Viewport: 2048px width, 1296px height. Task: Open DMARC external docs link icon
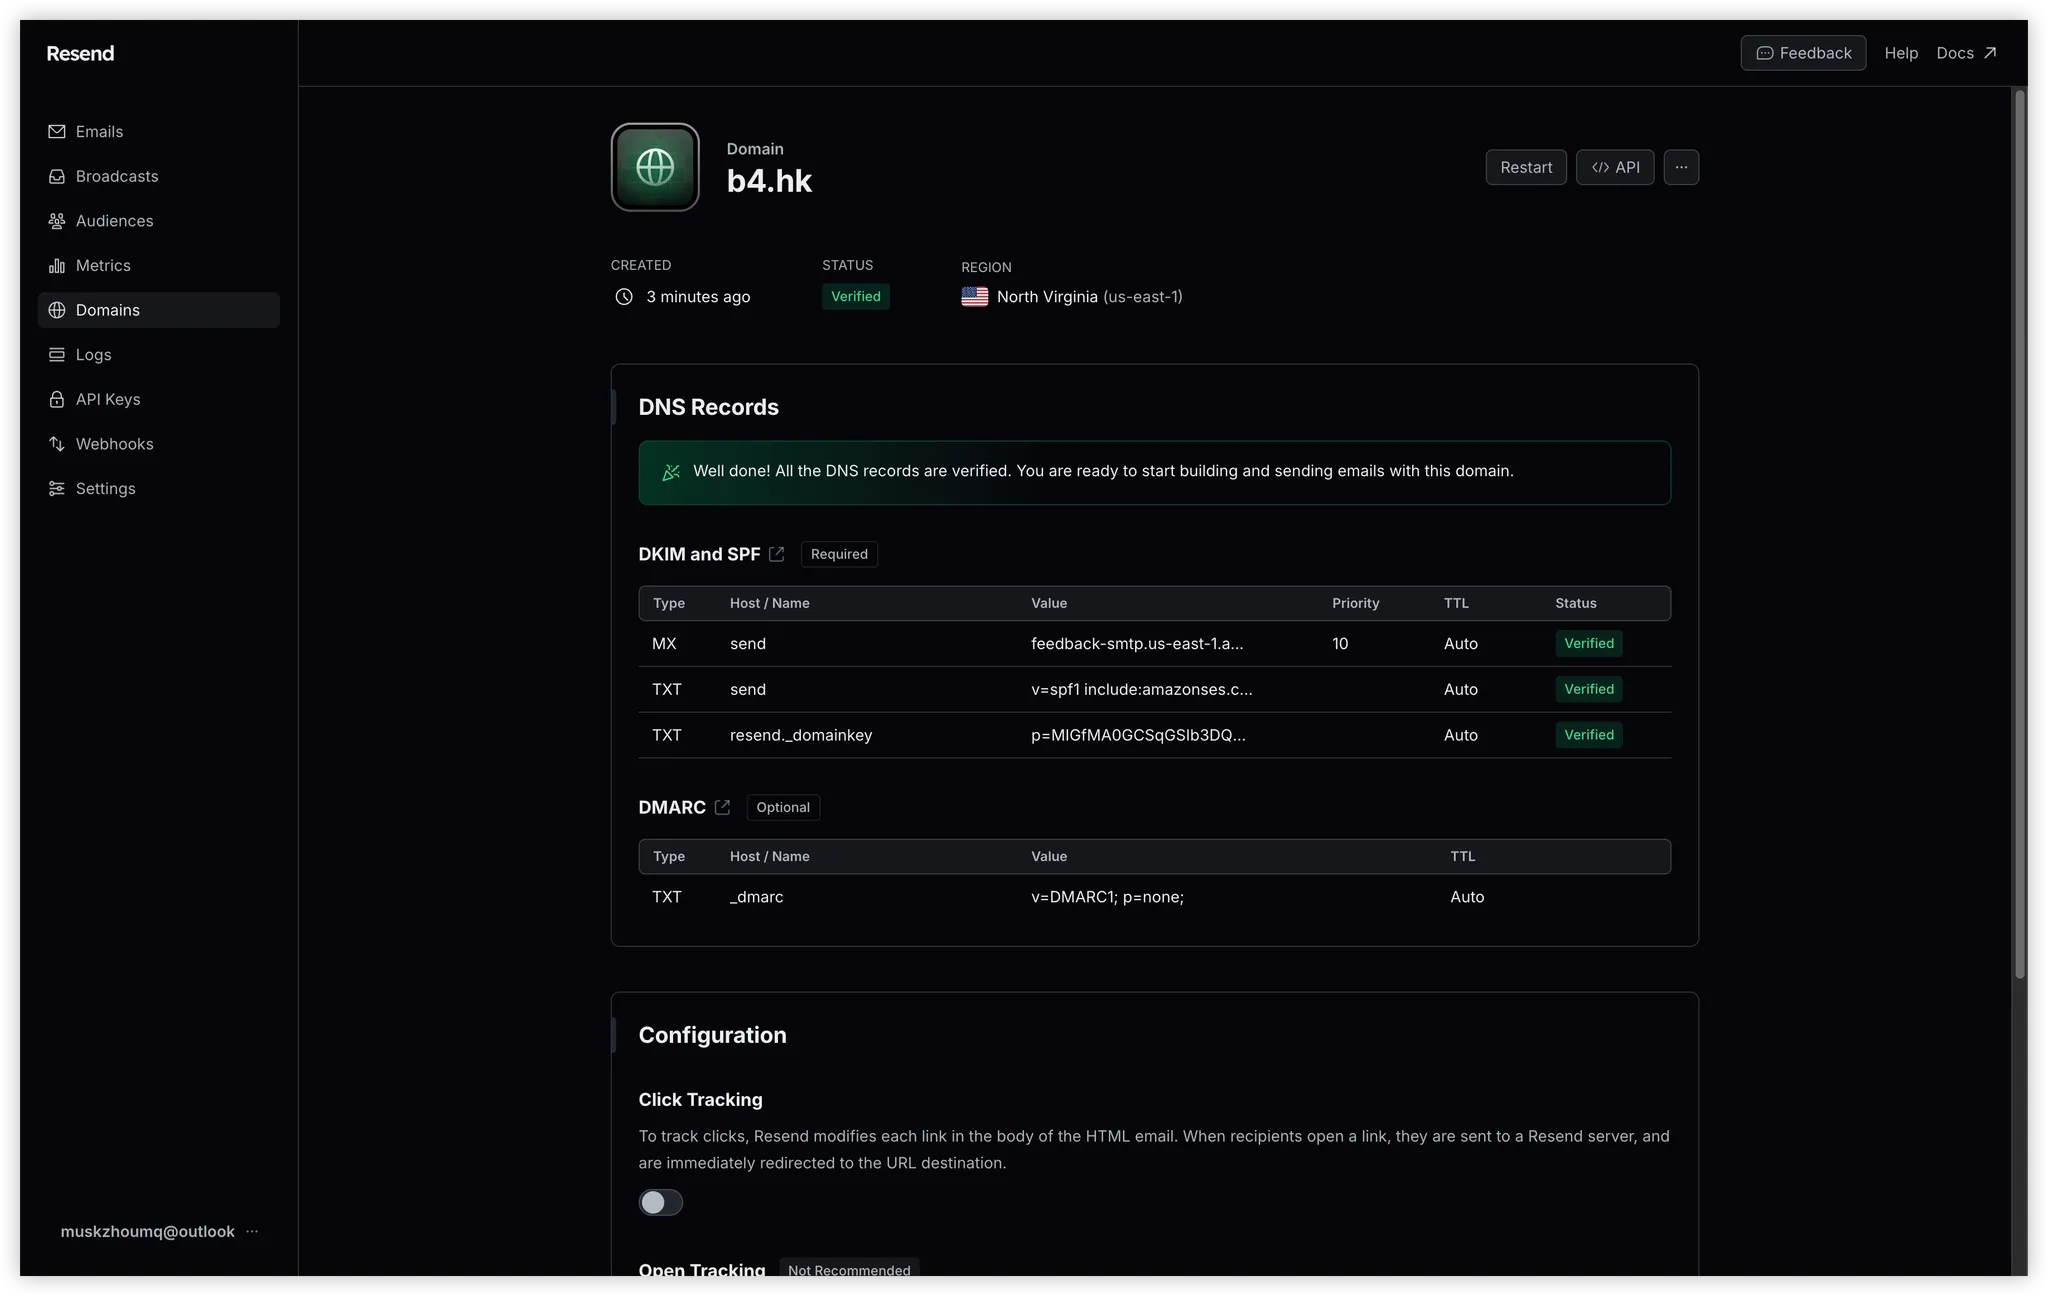point(722,807)
